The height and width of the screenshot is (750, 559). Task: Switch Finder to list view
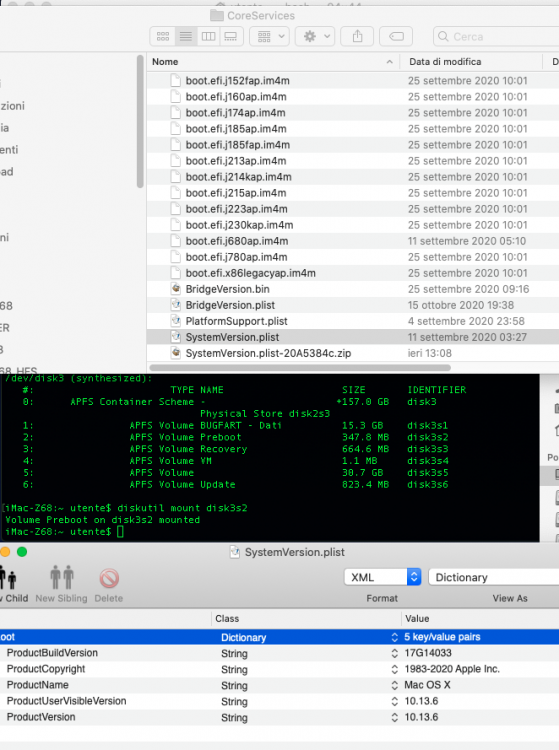[186, 36]
